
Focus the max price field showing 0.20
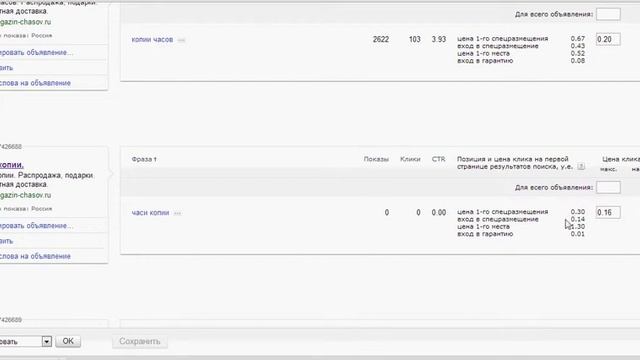click(608, 39)
